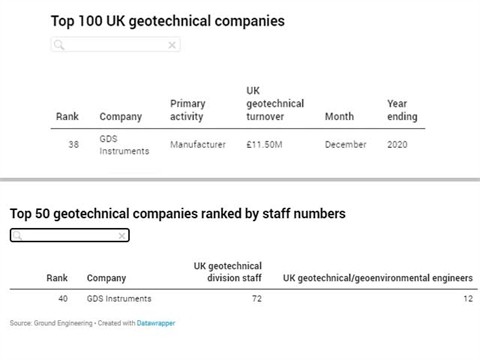
Task: Sort staff table by Company header
Action: click(106, 278)
